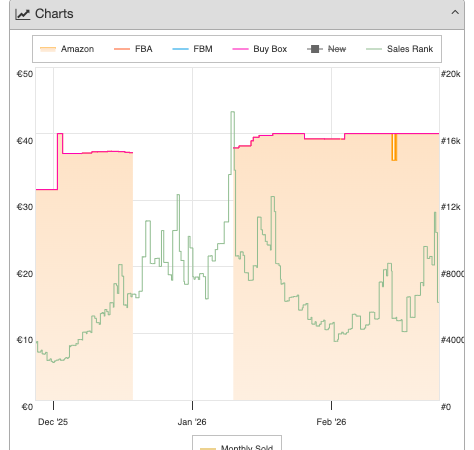This screenshot has height=450, width=474.
Task: Click the #0 rank axis label
Action: tap(446, 407)
